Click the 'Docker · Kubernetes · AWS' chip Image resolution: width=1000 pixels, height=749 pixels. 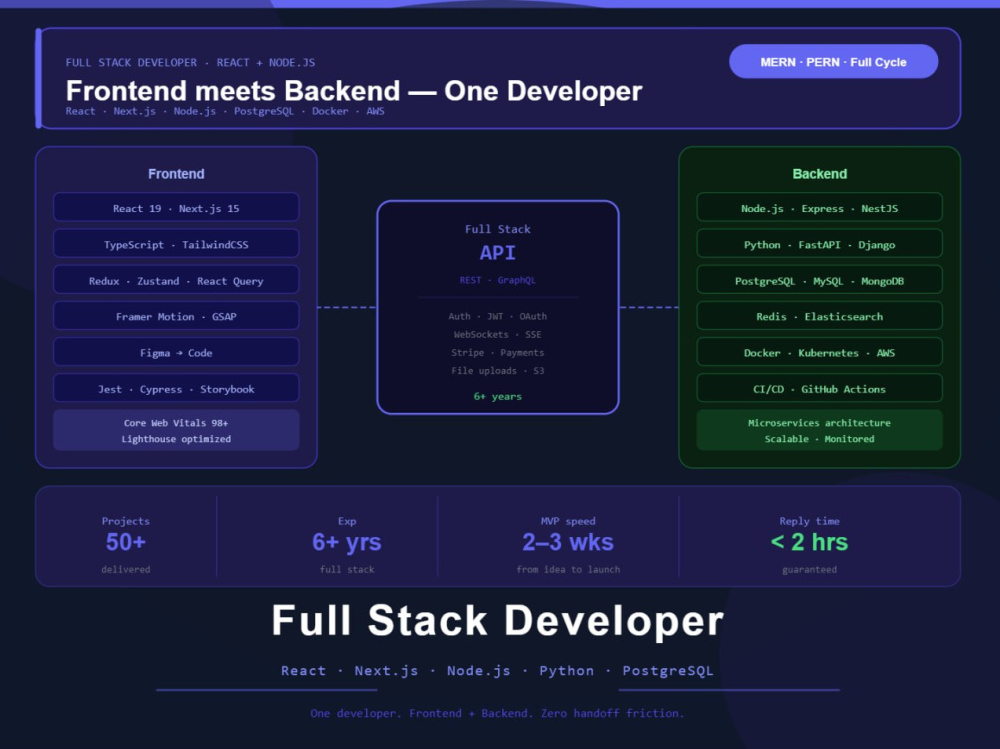coord(820,353)
